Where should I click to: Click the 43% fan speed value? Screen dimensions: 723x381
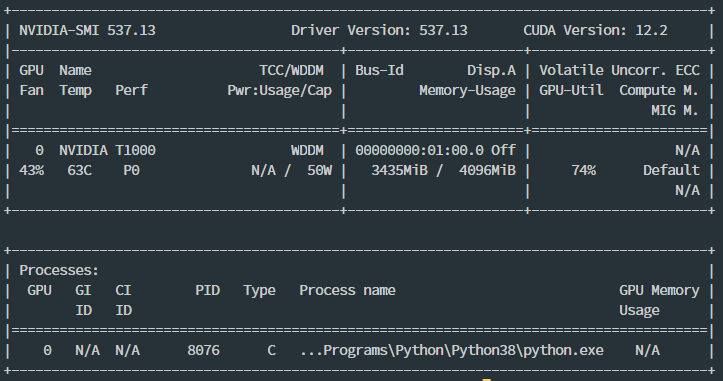pyautogui.click(x=31, y=171)
